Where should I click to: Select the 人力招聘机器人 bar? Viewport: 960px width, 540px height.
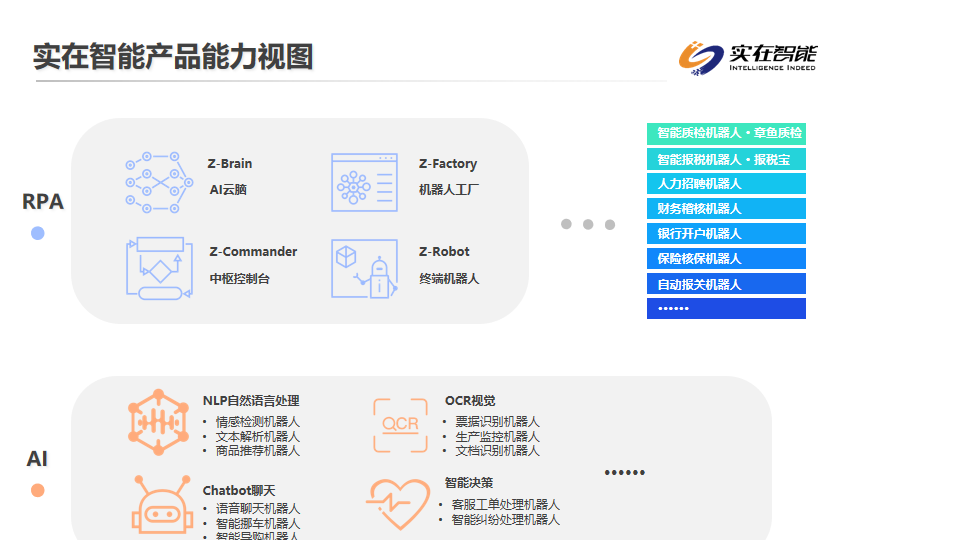726,184
